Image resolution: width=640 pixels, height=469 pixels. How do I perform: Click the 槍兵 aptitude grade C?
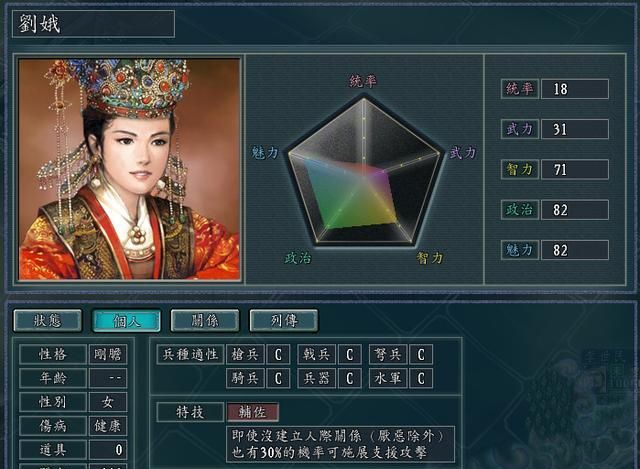click(278, 354)
